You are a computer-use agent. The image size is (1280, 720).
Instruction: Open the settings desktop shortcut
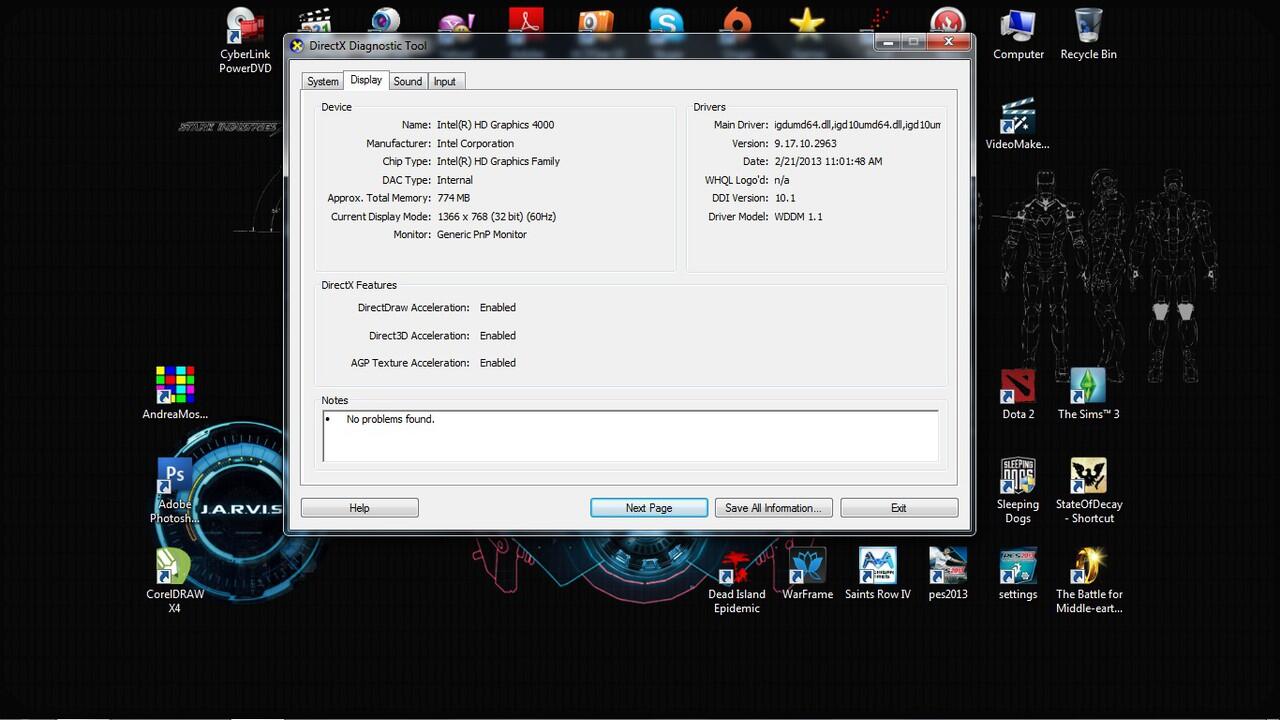click(1018, 574)
